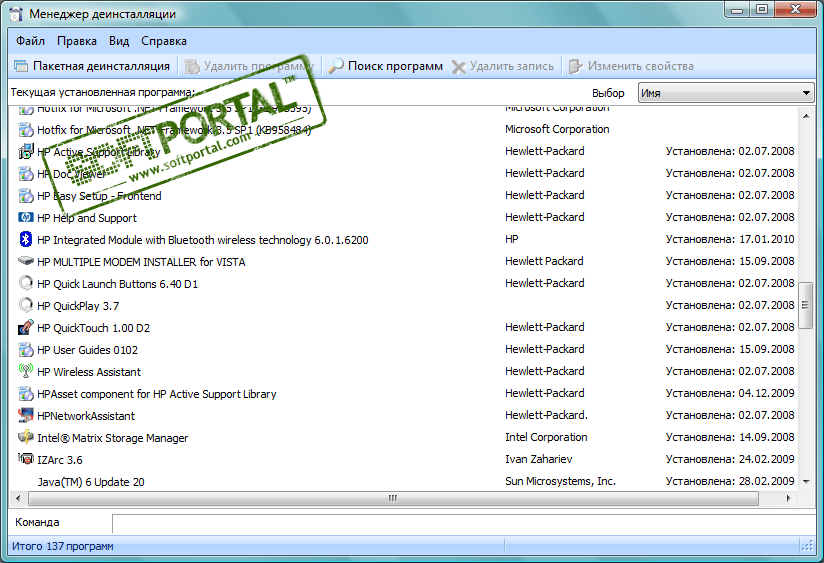Click the Удалить программу button label
Screen dimensions: 824x563
259,66
